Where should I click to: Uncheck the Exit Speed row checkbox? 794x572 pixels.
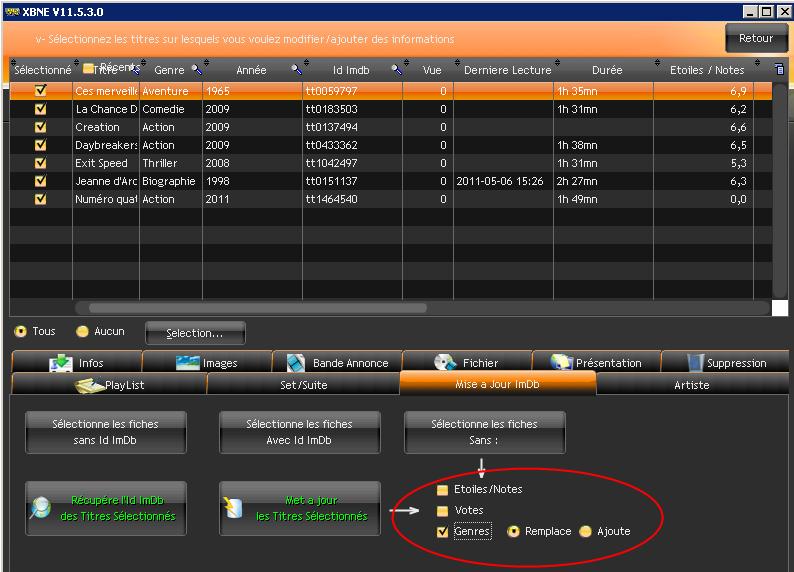click(41, 163)
